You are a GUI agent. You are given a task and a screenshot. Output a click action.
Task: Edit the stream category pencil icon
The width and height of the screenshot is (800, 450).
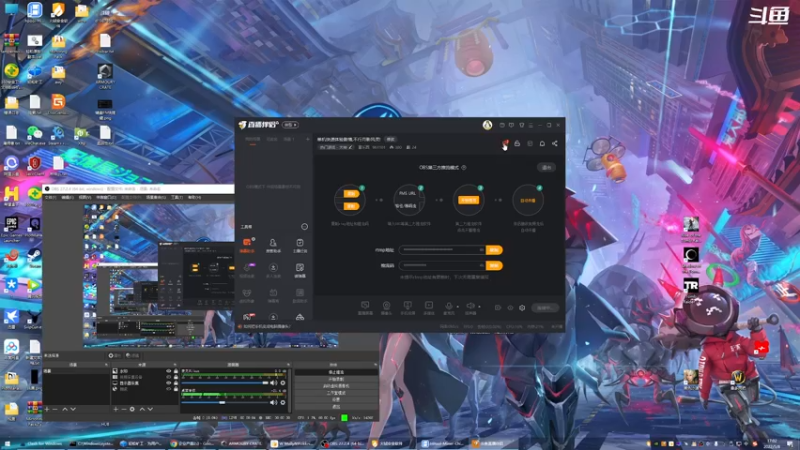point(350,147)
